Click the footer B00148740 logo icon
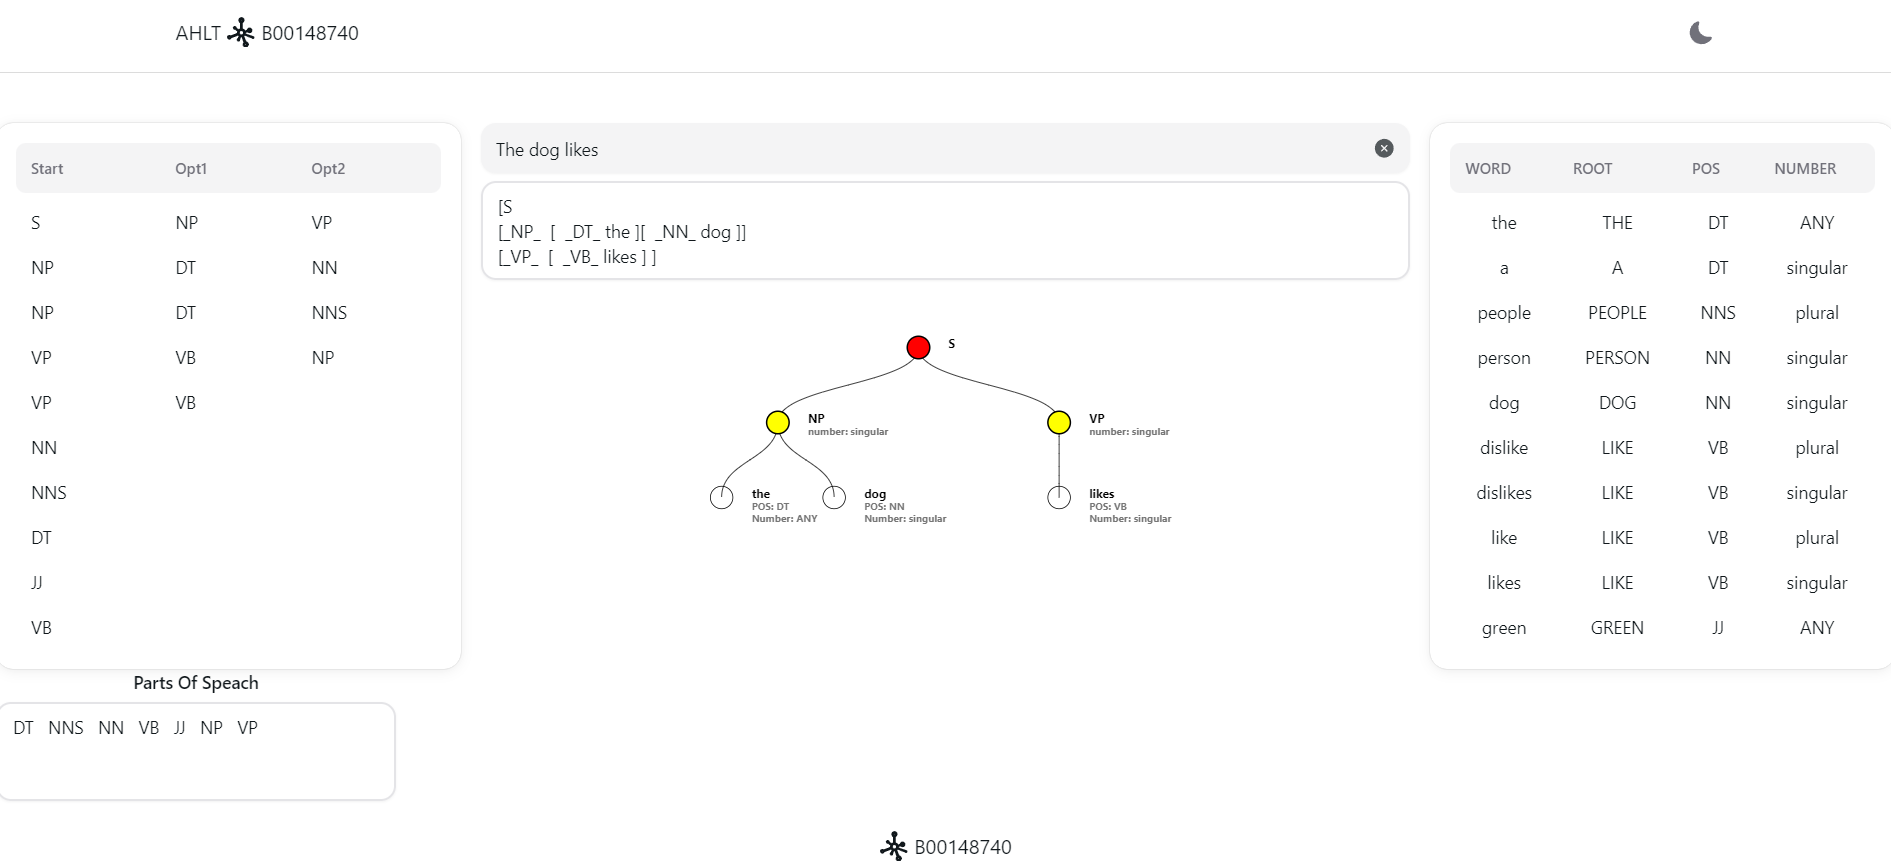The image size is (1891, 865). pos(893,846)
